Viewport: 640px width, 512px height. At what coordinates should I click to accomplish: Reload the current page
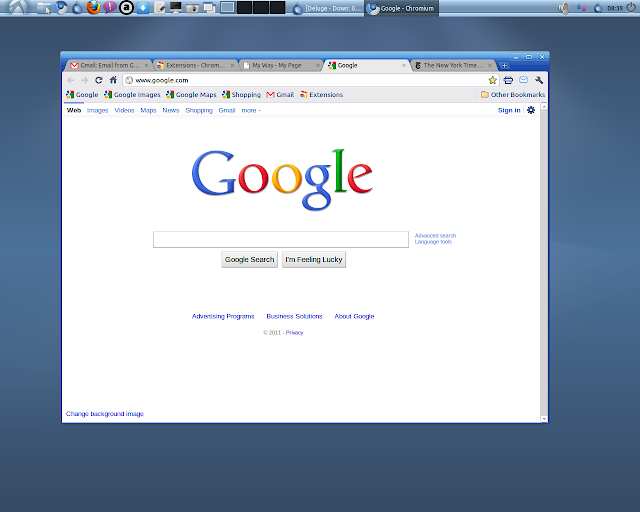[x=99, y=80]
